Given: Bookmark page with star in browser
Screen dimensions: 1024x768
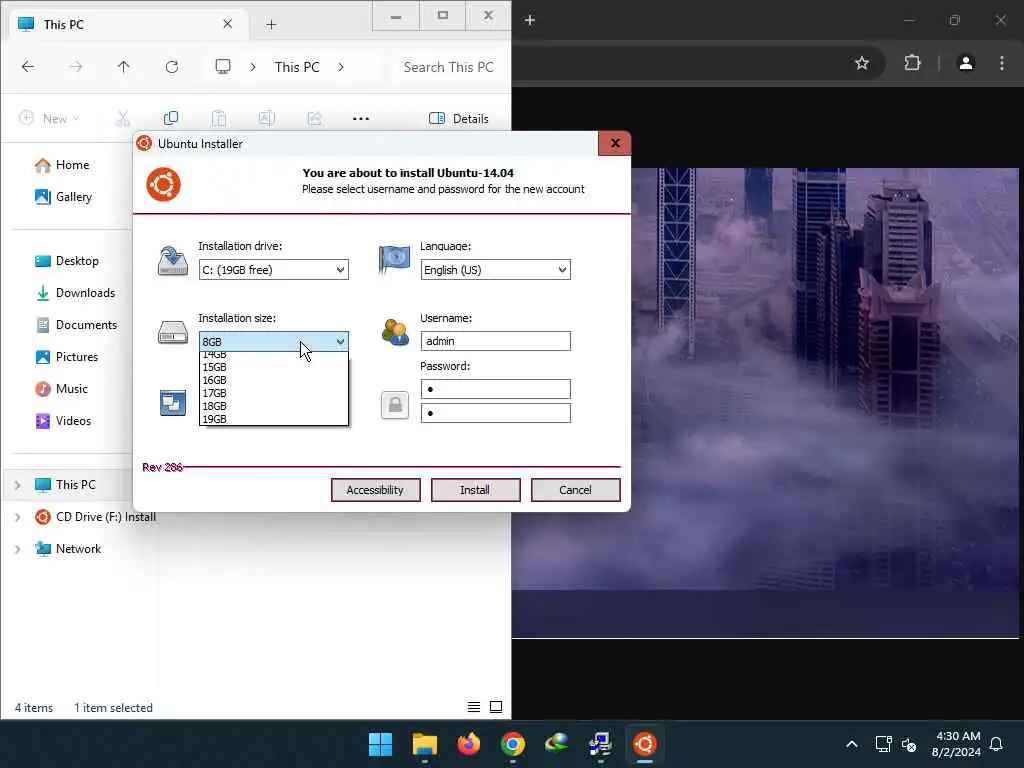Looking at the screenshot, I should pos(862,63).
